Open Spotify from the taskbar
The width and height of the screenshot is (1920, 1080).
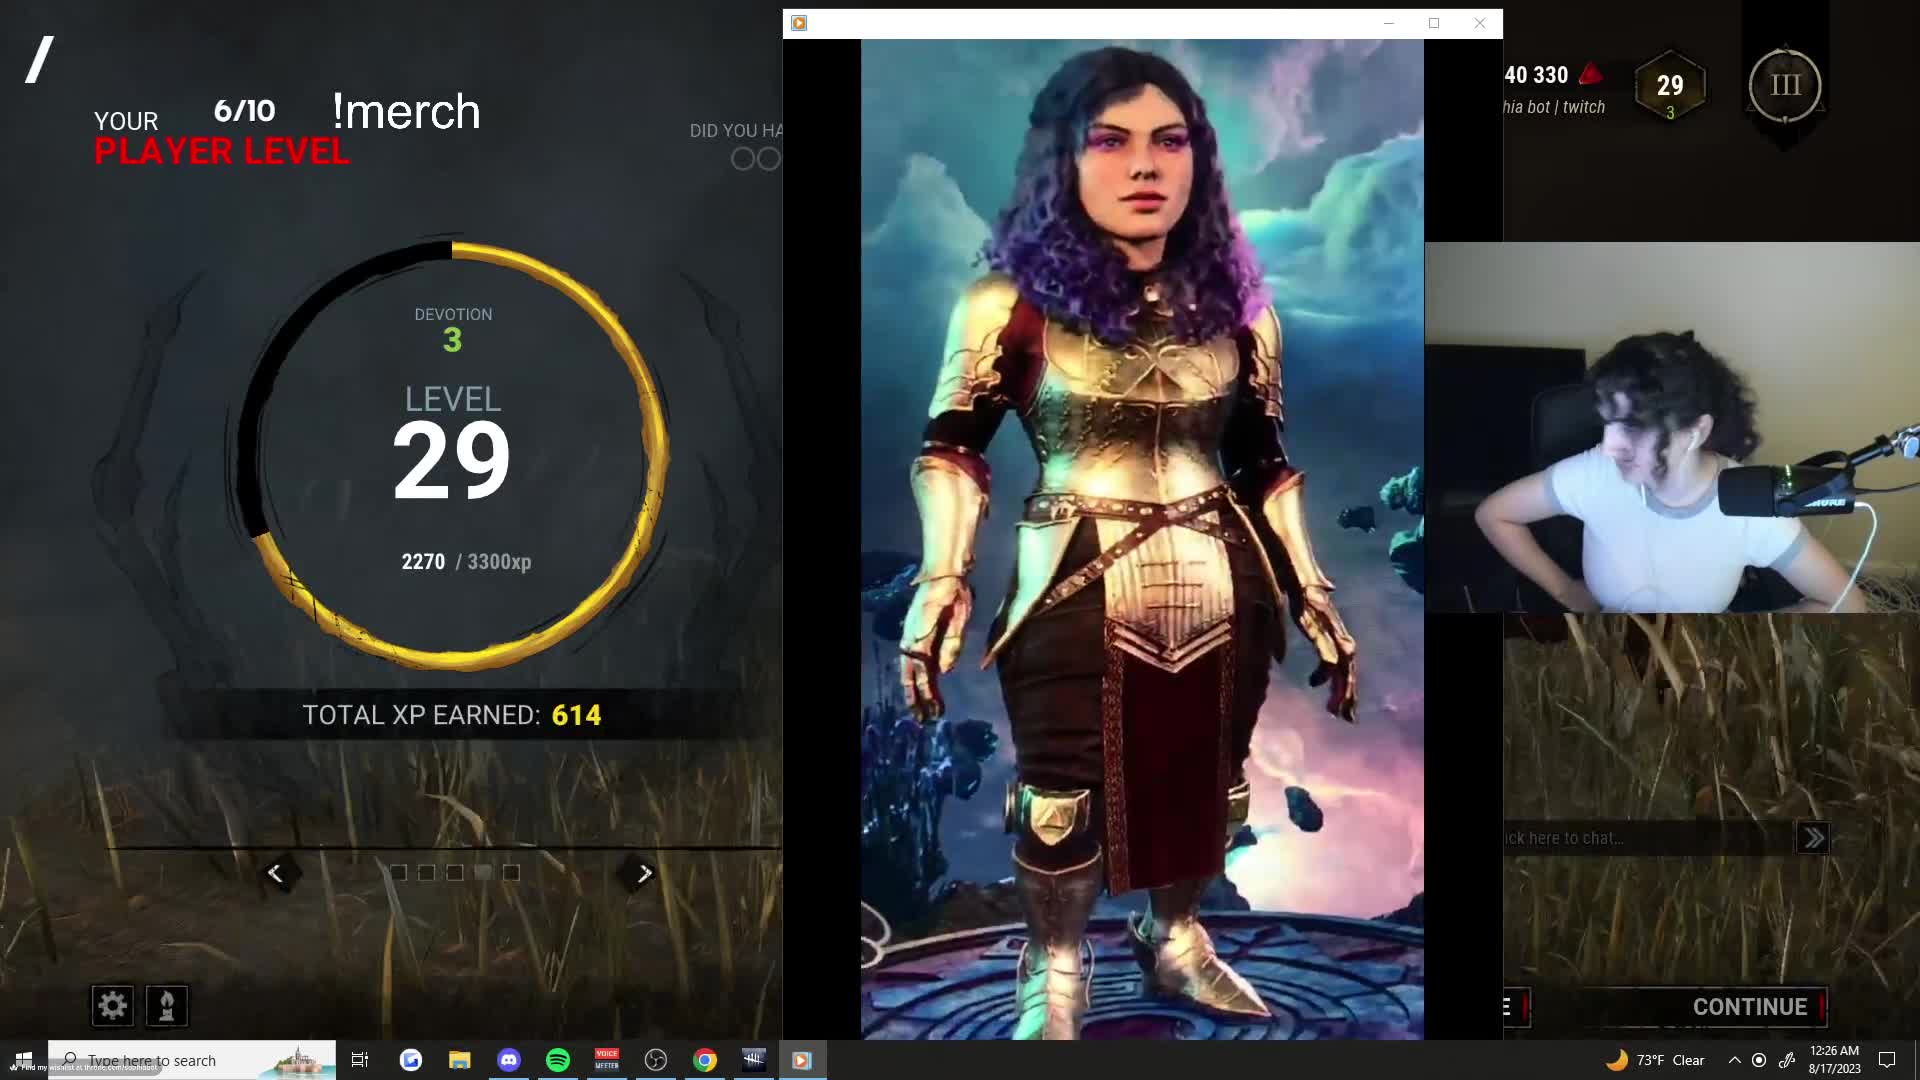pos(558,1060)
